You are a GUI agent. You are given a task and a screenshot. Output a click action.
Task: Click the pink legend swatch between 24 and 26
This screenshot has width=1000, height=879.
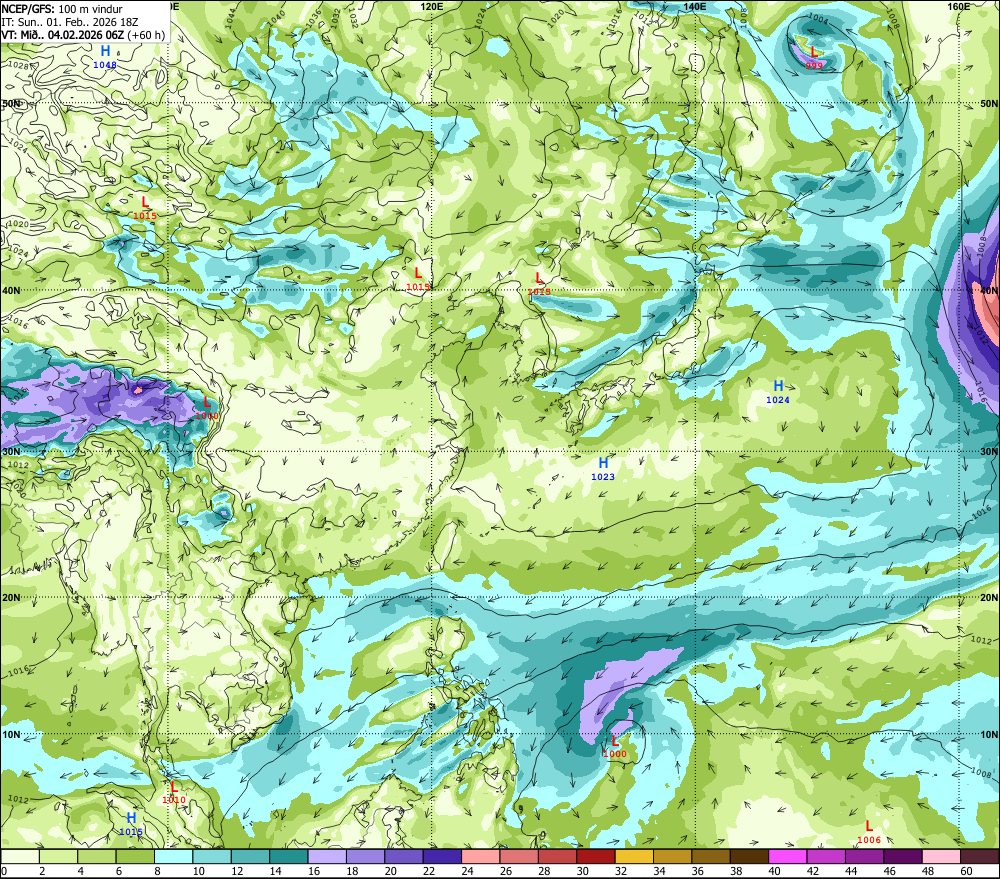[x=481, y=856]
